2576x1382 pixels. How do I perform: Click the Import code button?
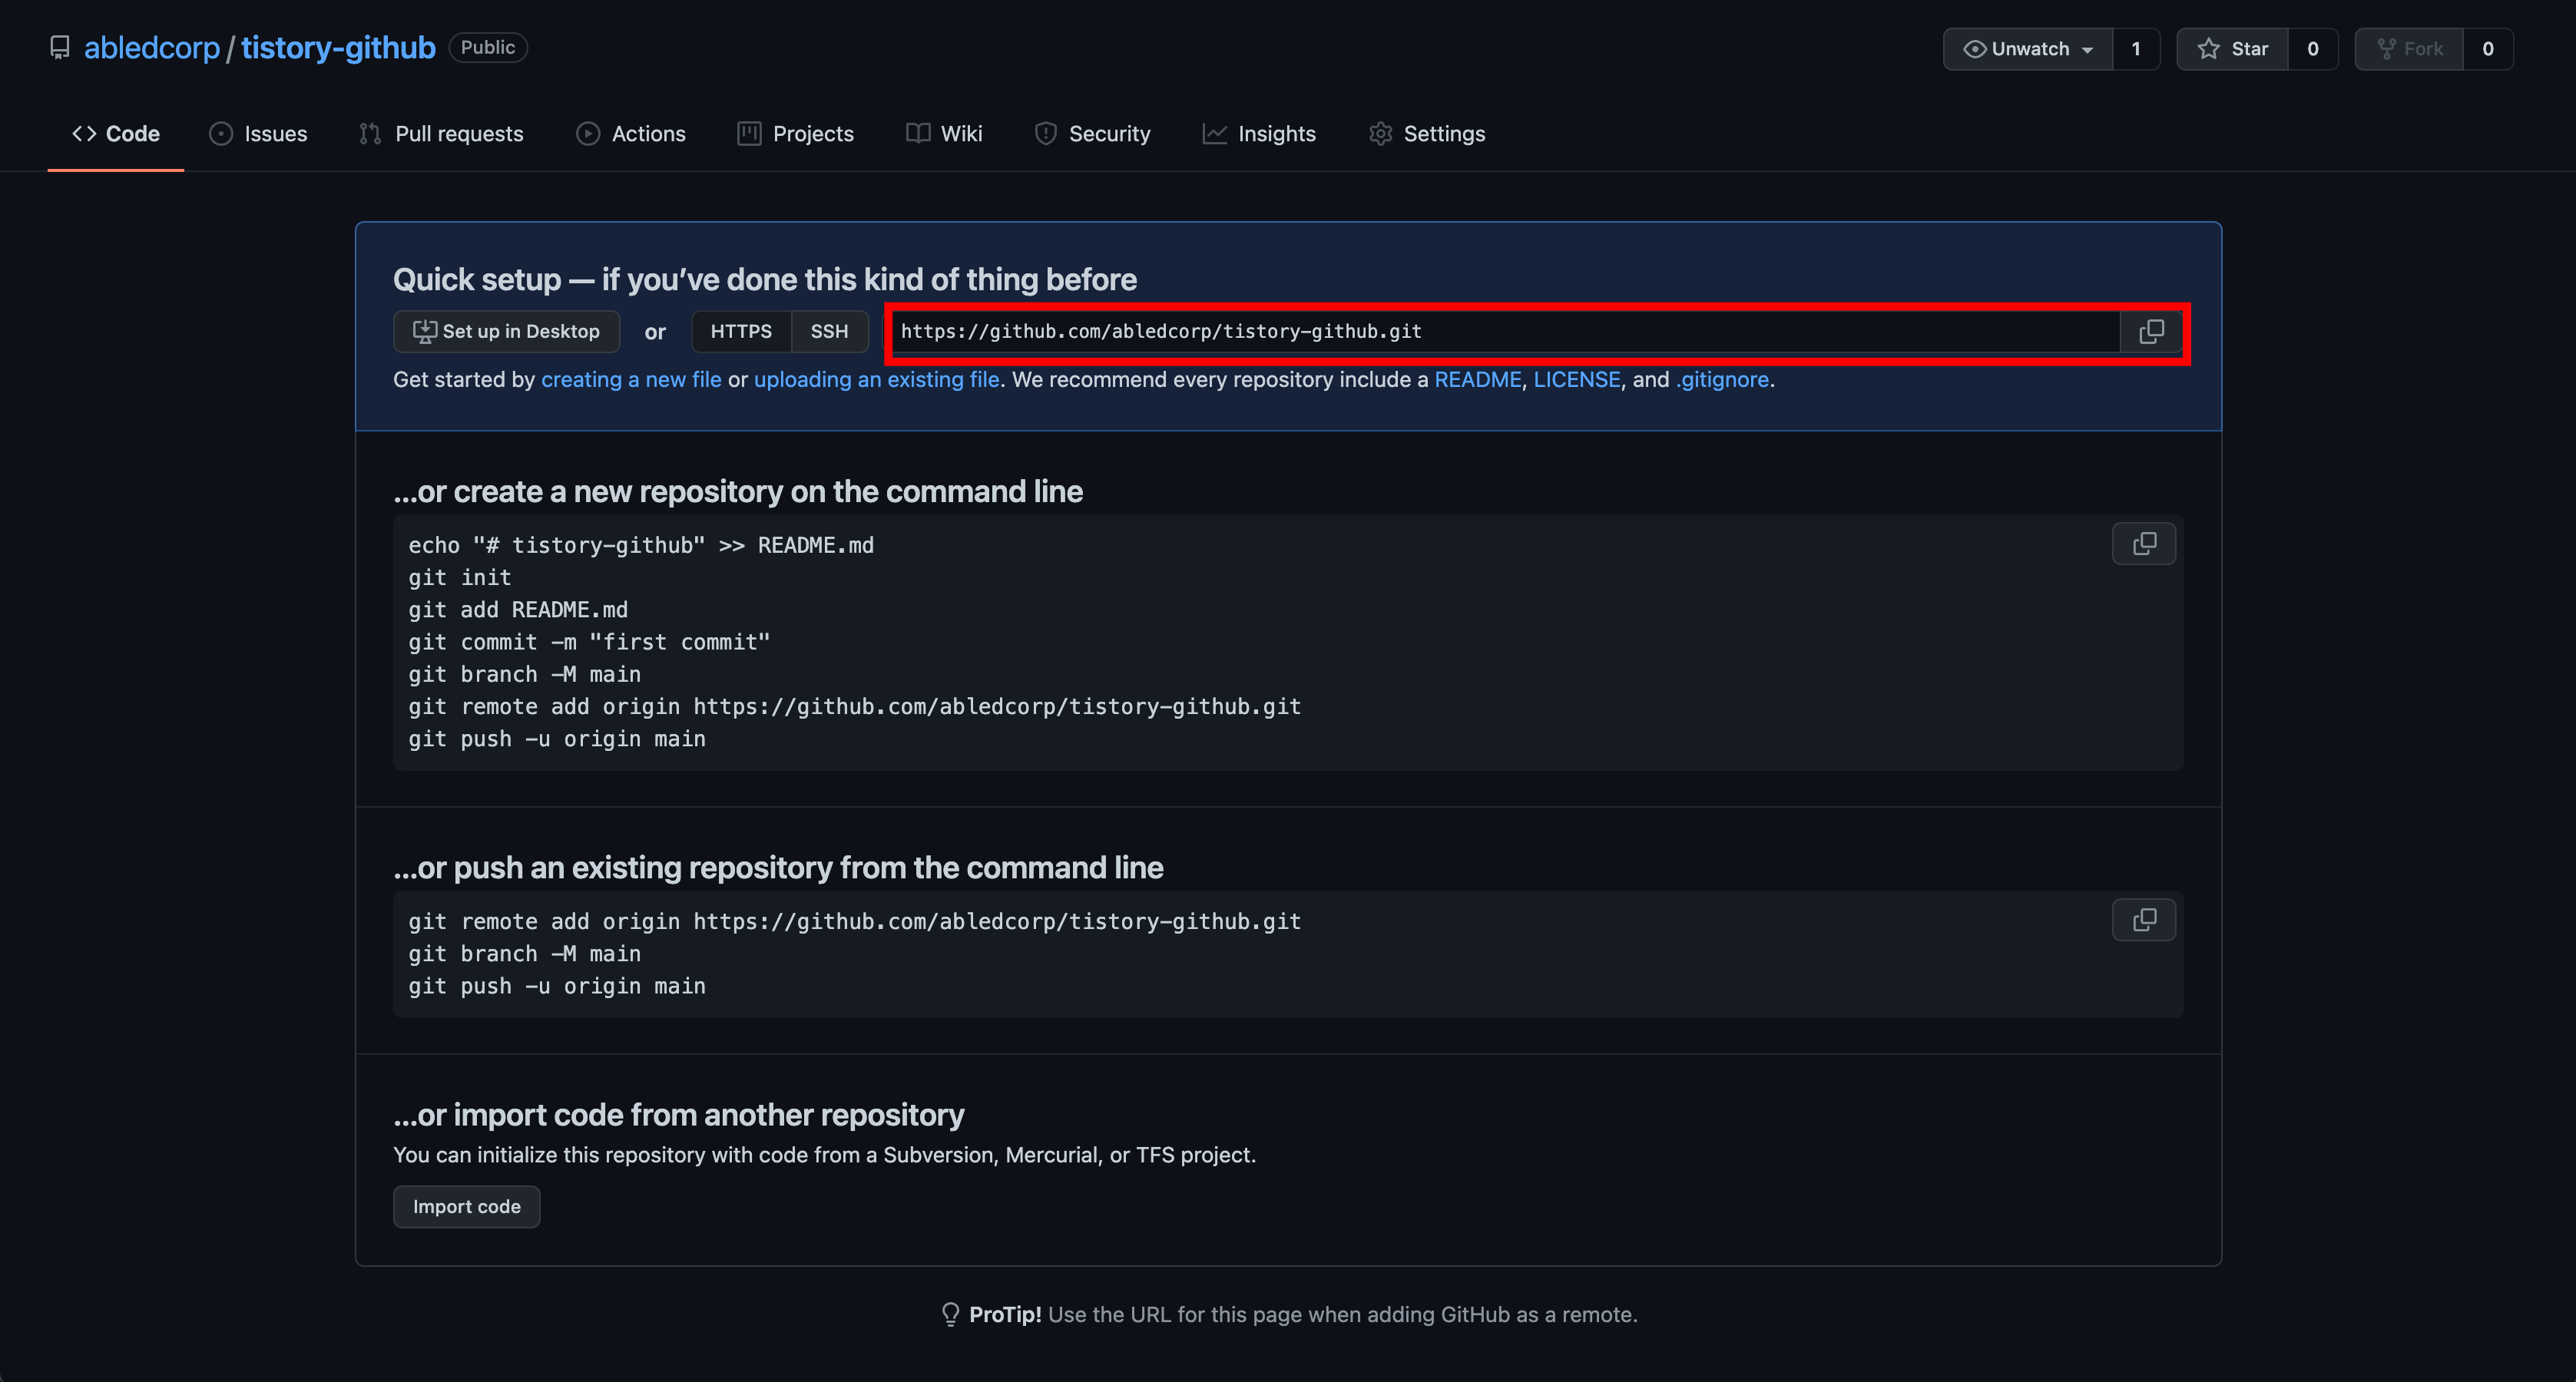pos(466,1207)
